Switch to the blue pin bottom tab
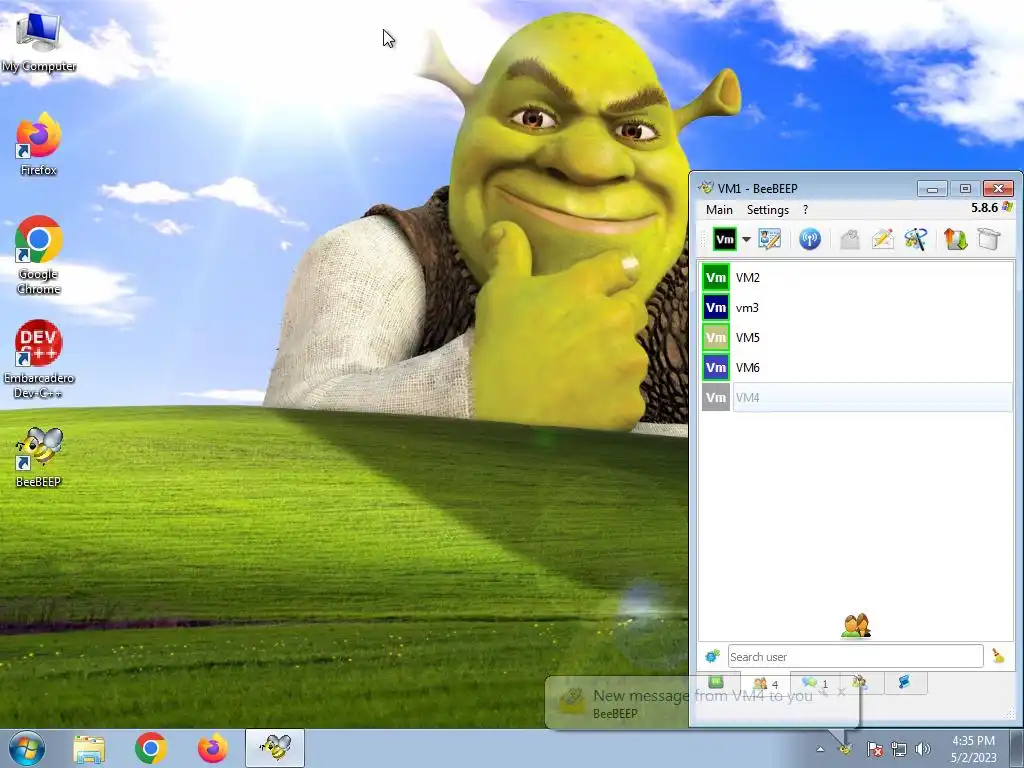This screenshot has width=1024, height=768. click(x=905, y=682)
